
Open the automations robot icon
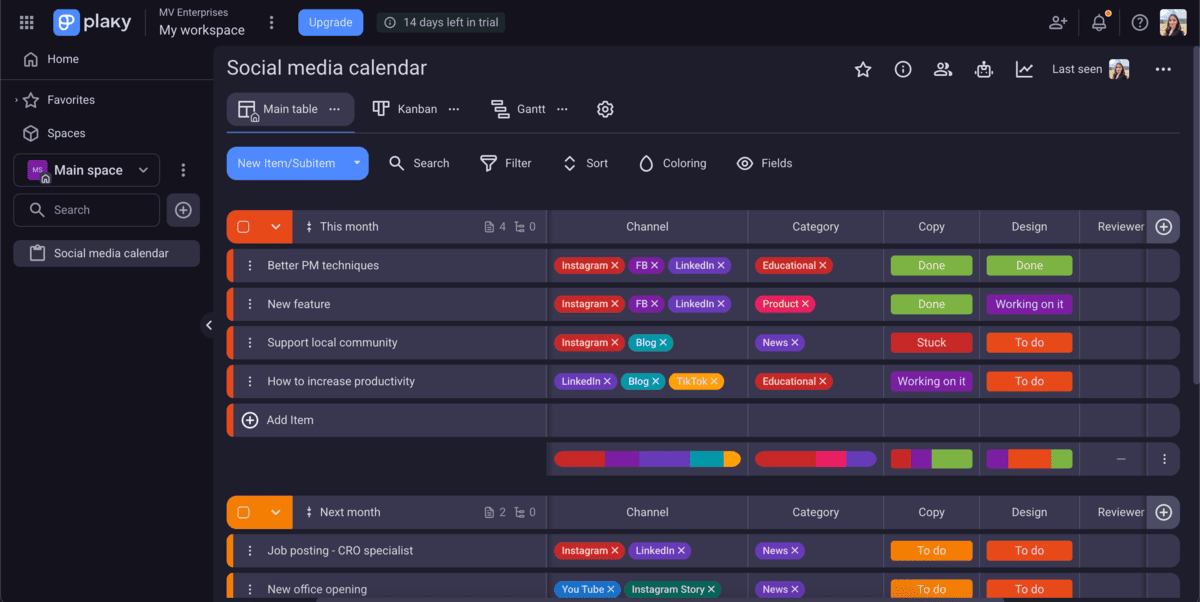click(x=984, y=69)
